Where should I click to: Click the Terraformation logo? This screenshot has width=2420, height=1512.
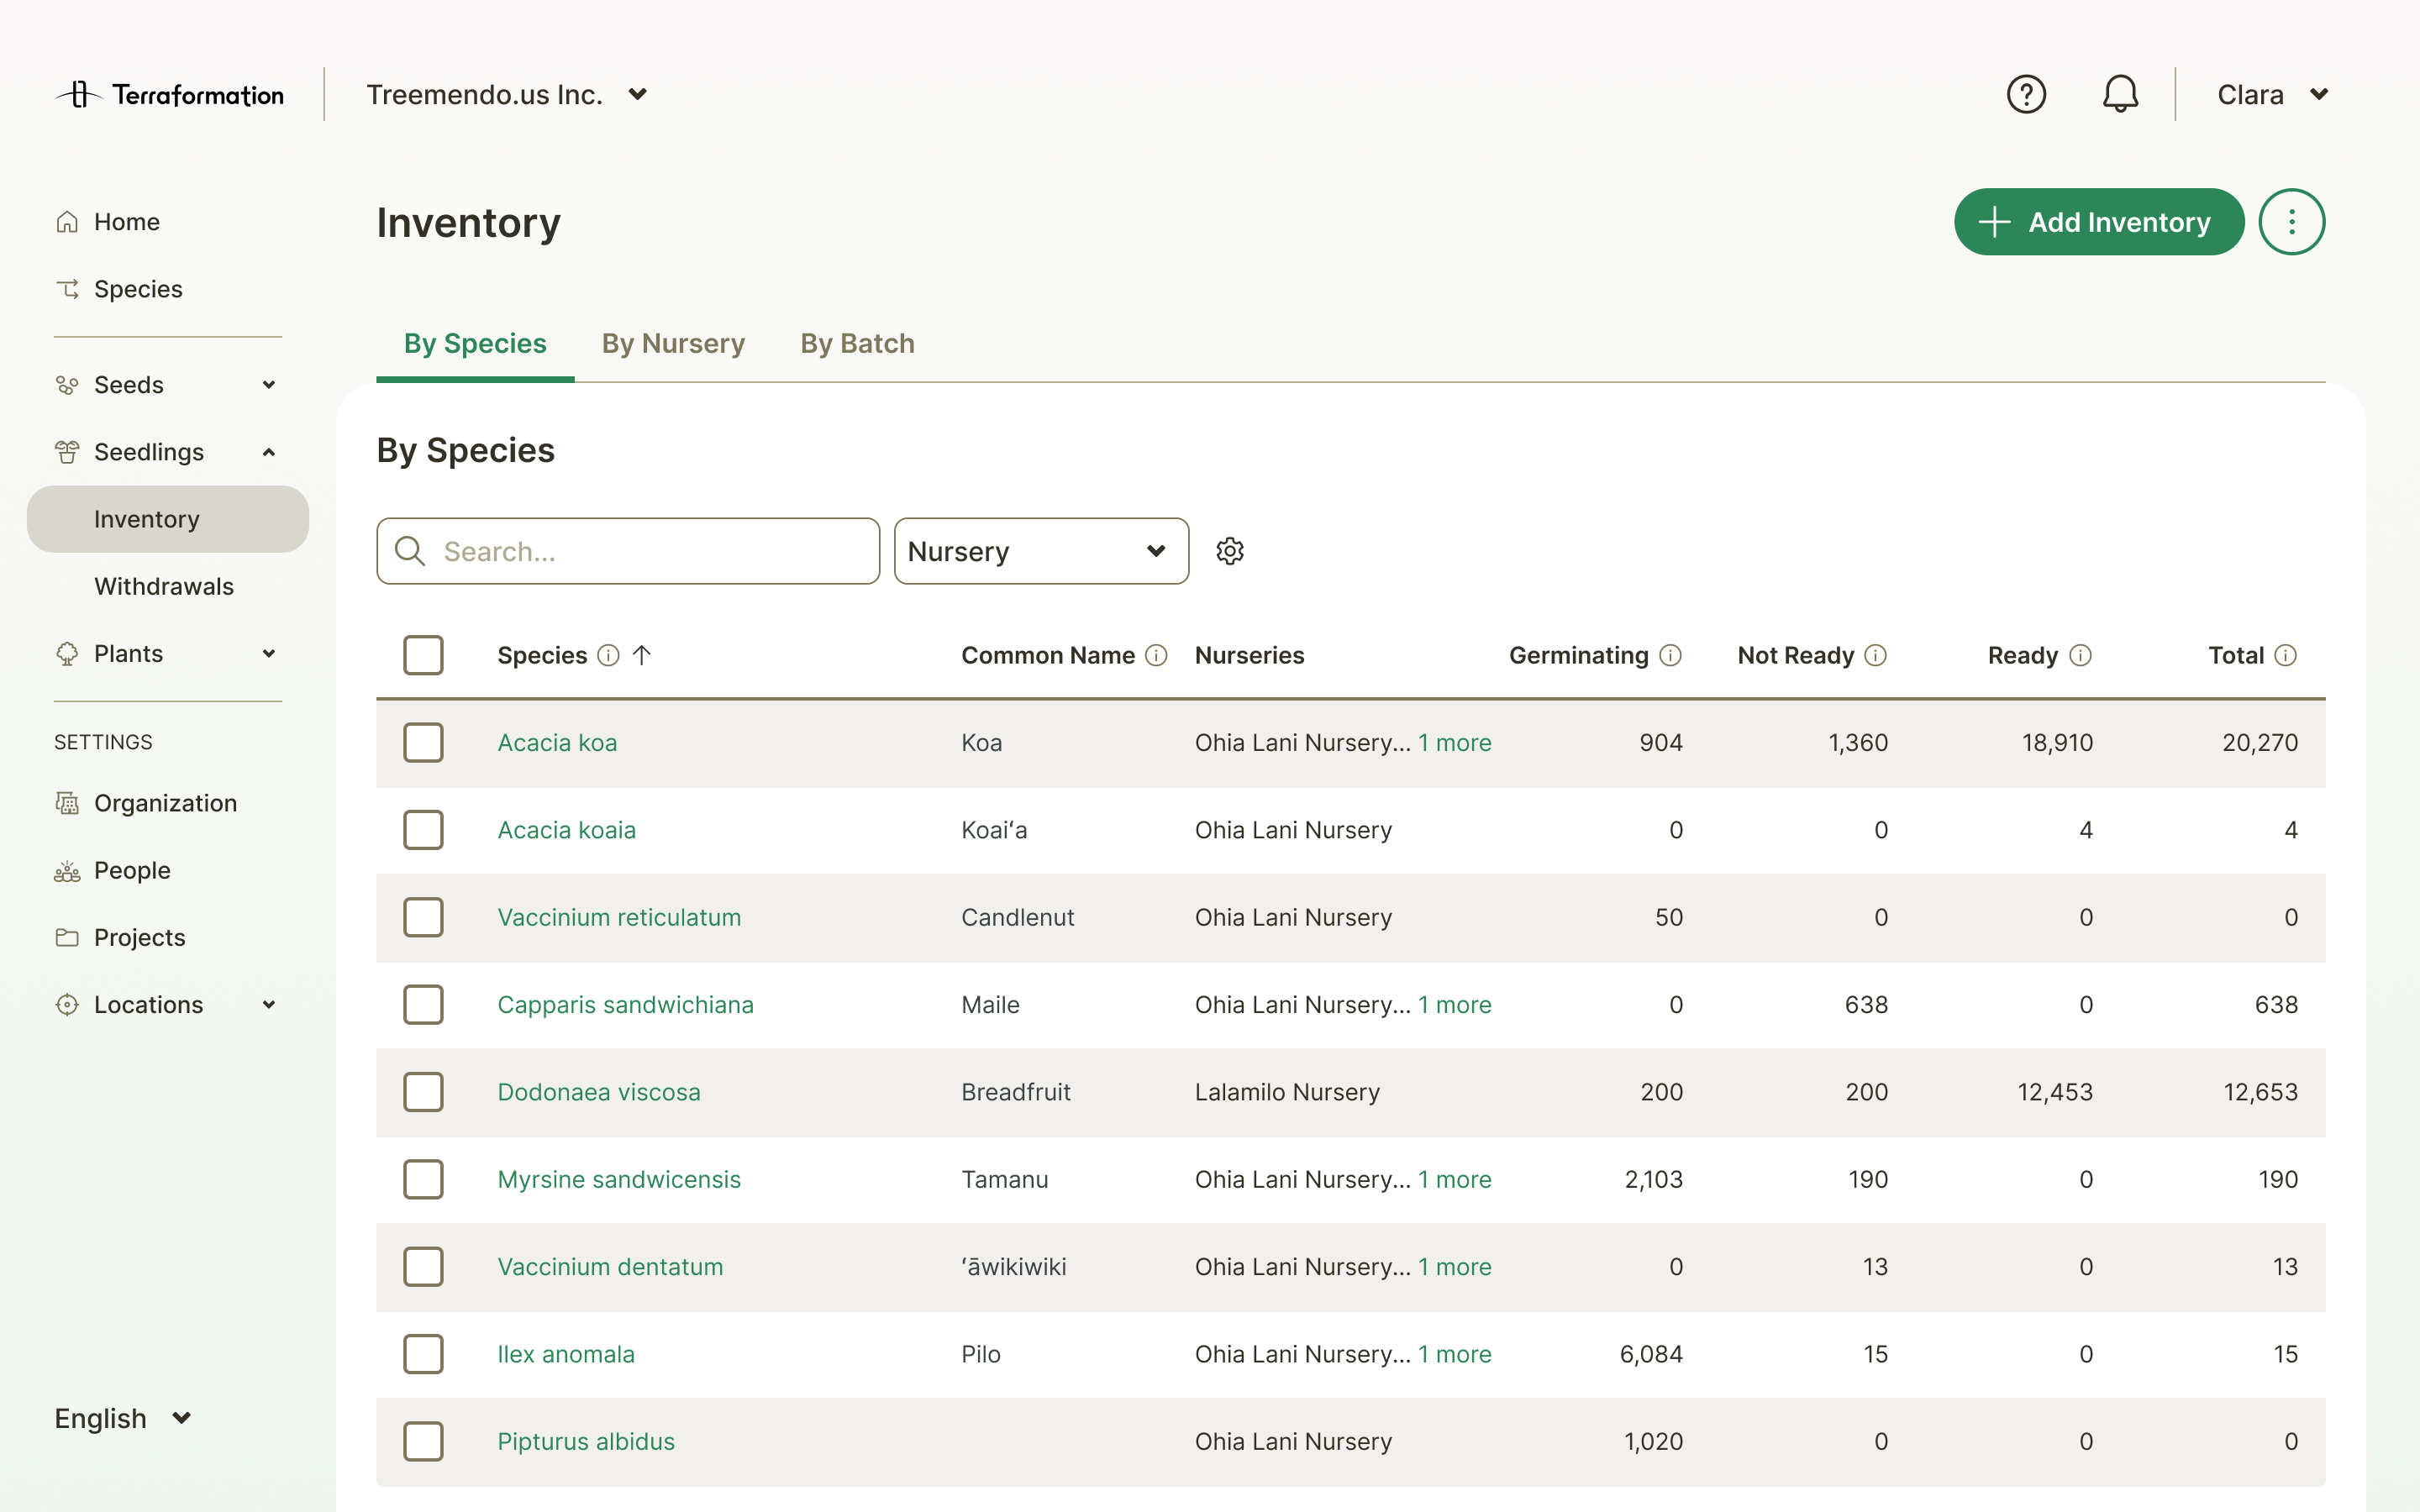click(x=169, y=93)
